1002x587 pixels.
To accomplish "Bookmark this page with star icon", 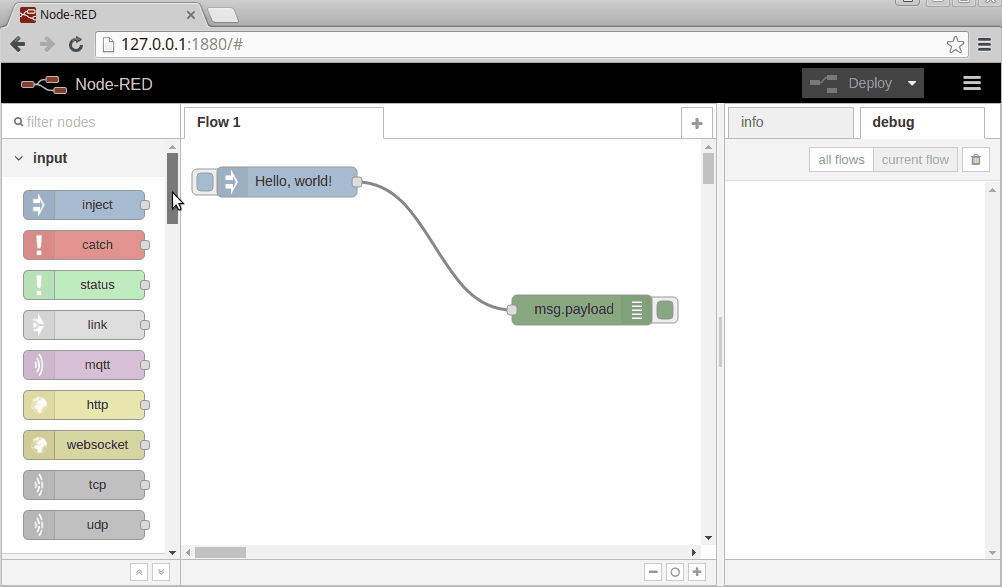I will pyautogui.click(x=955, y=45).
